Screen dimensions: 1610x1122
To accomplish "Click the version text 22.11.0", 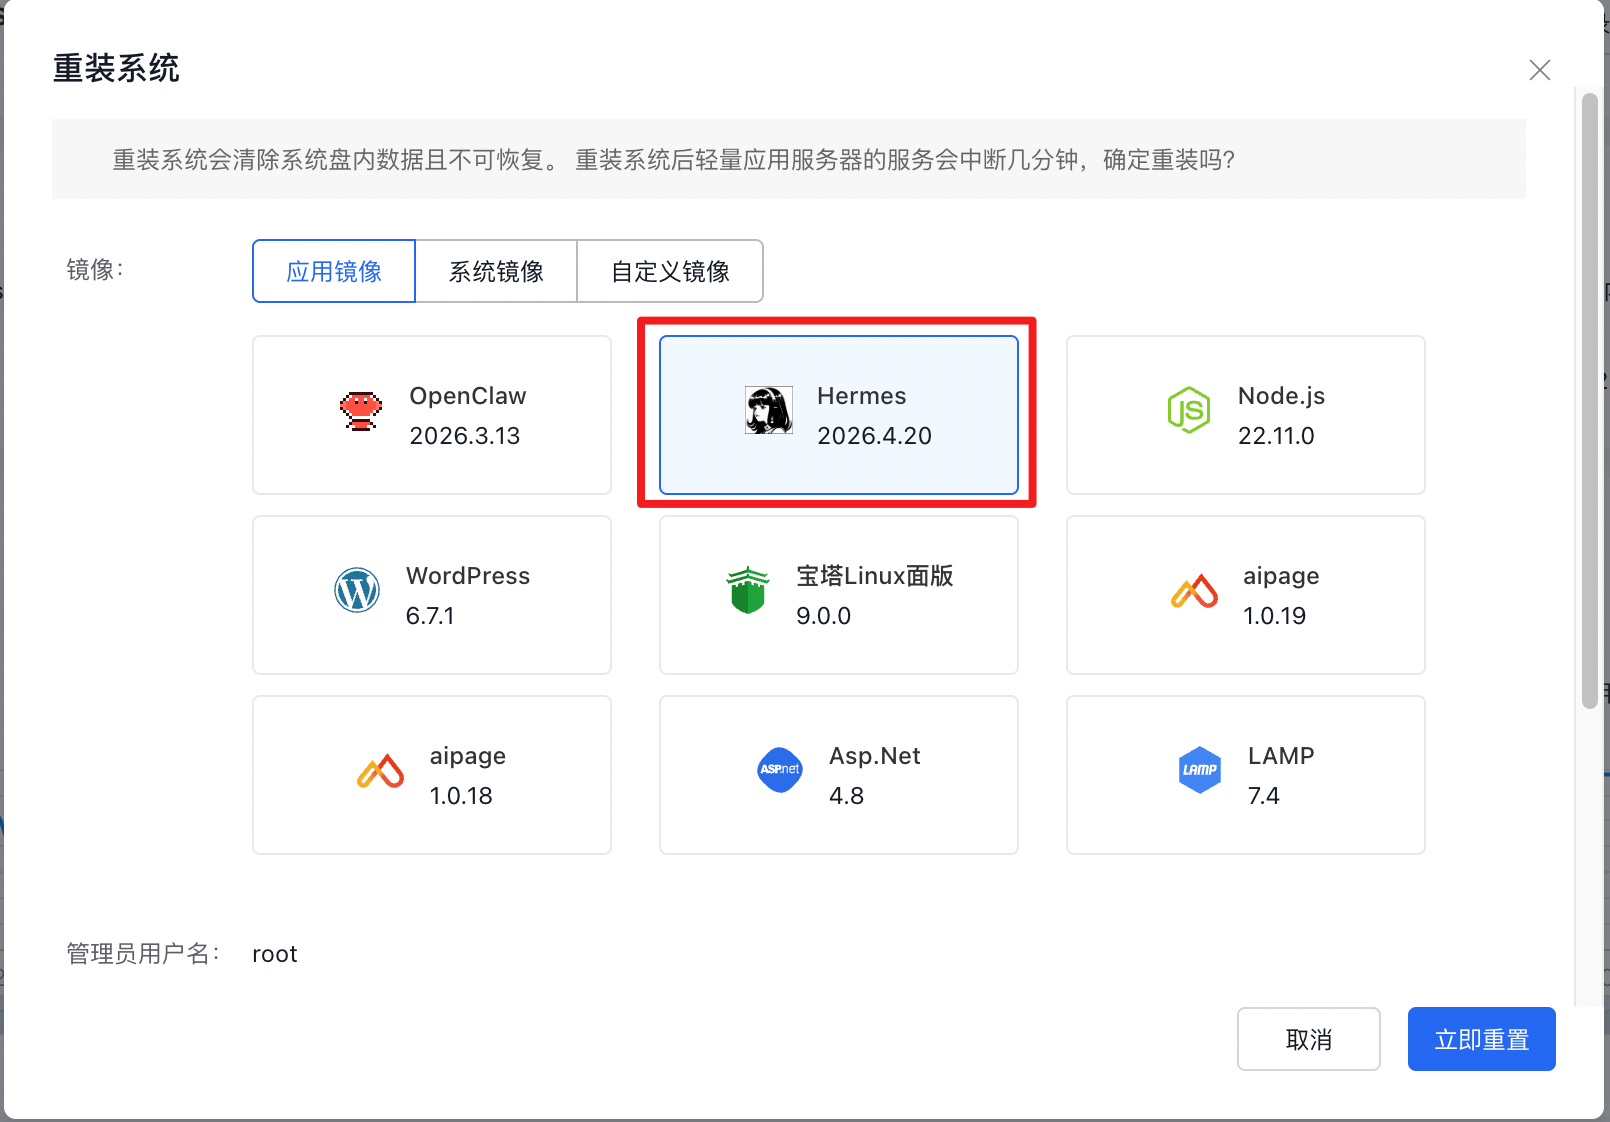I will (x=1276, y=436).
